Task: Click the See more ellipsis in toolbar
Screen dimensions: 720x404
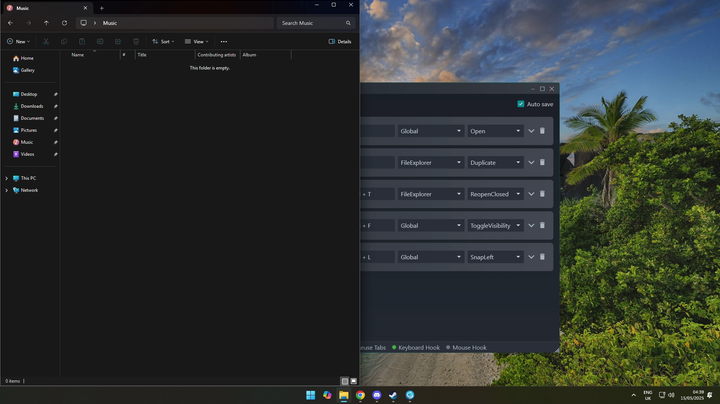Action: (223, 42)
